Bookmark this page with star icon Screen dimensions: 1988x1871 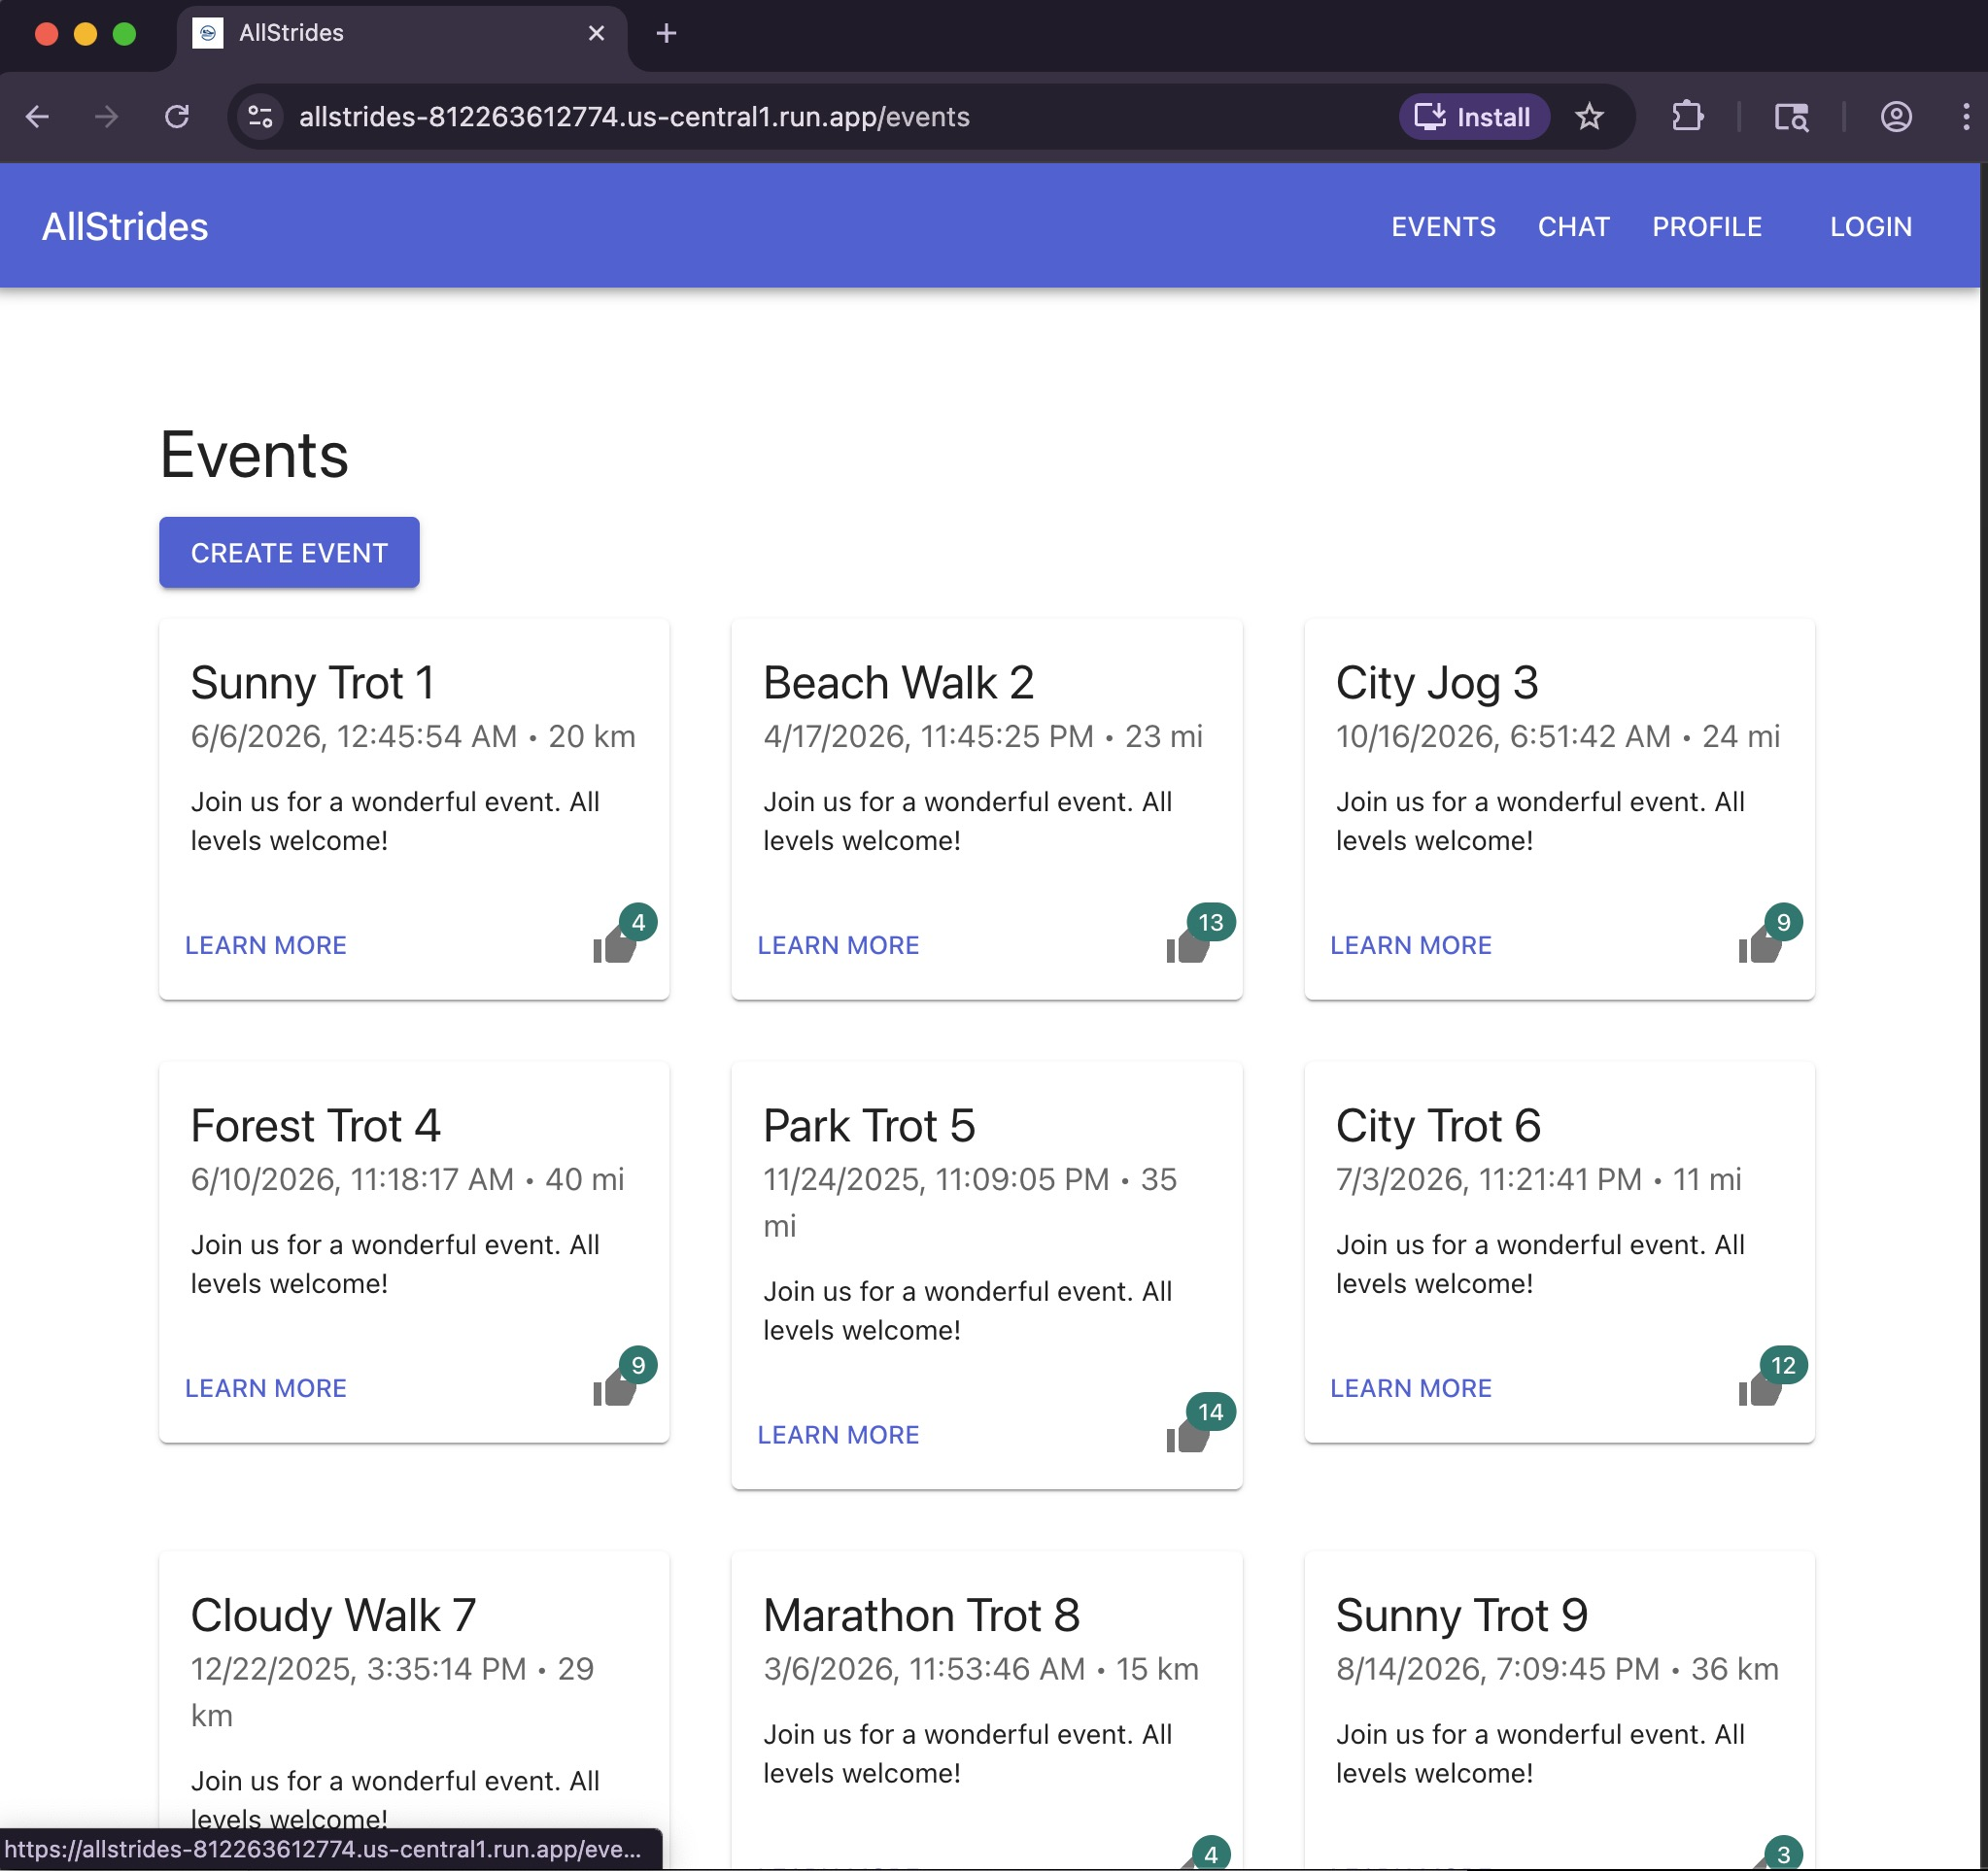coord(1589,117)
